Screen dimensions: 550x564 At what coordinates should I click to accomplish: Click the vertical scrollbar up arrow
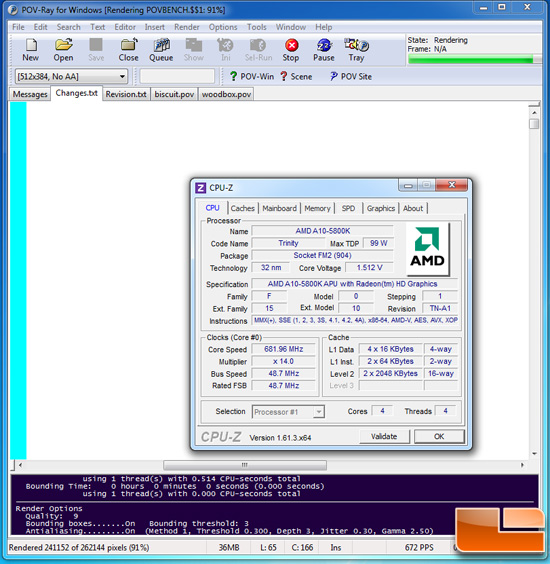coord(534,113)
